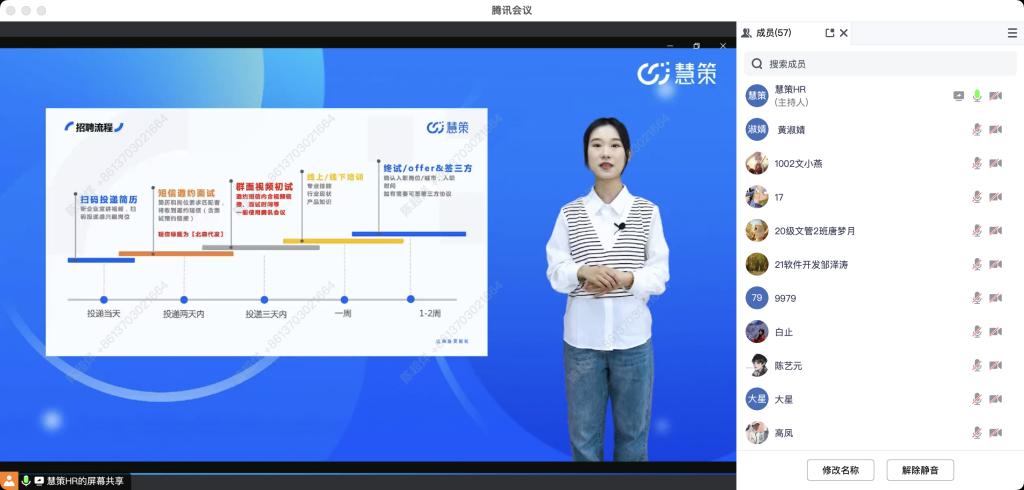The width and height of the screenshot is (1024, 490).
Task: Click the 解除静音 button
Action: (x=920, y=470)
